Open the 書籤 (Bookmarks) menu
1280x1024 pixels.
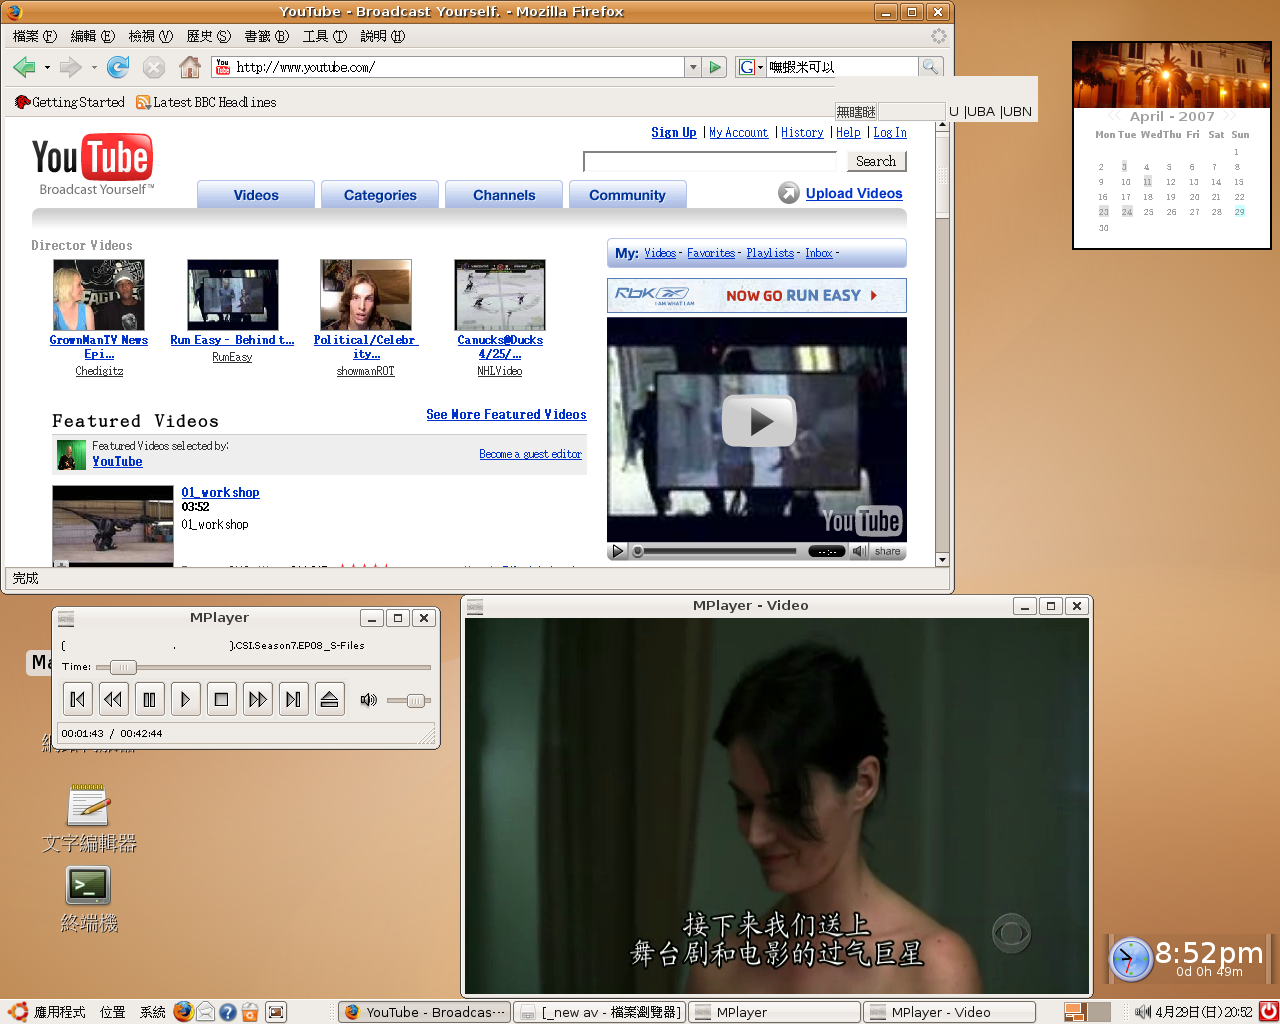267,36
